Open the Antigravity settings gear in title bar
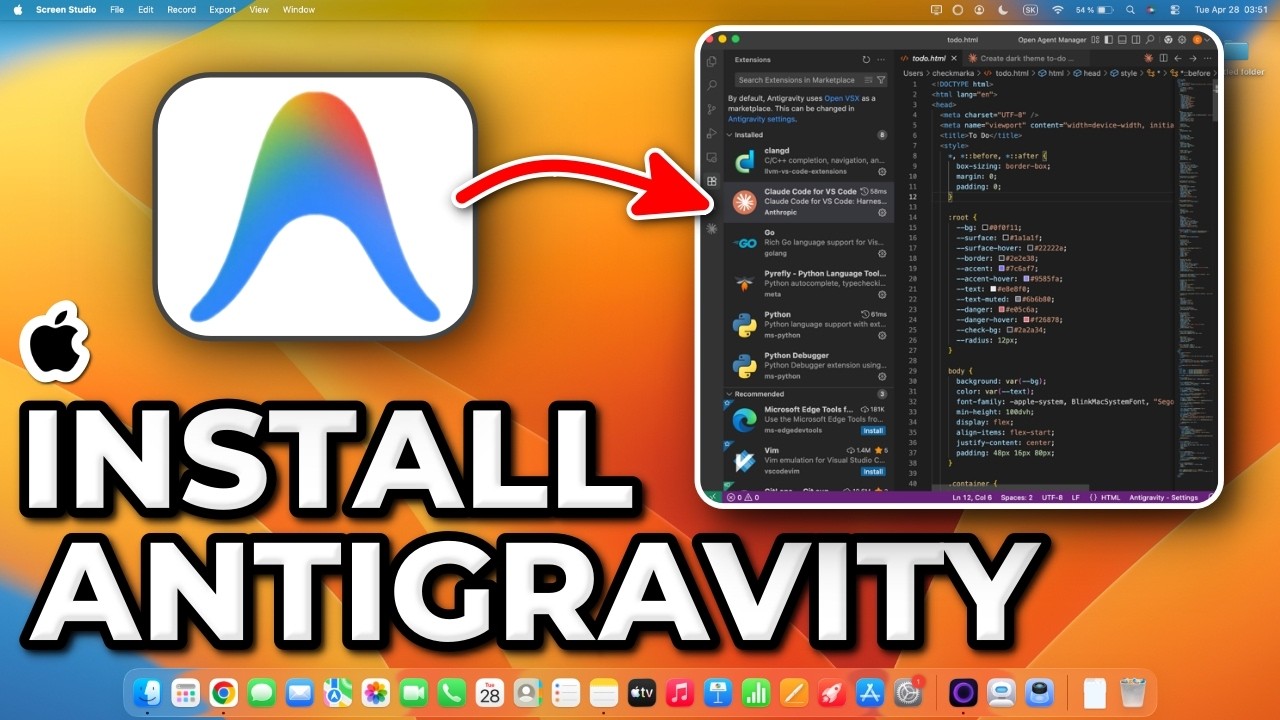Screen dimensions: 1280x720 (1182, 39)
